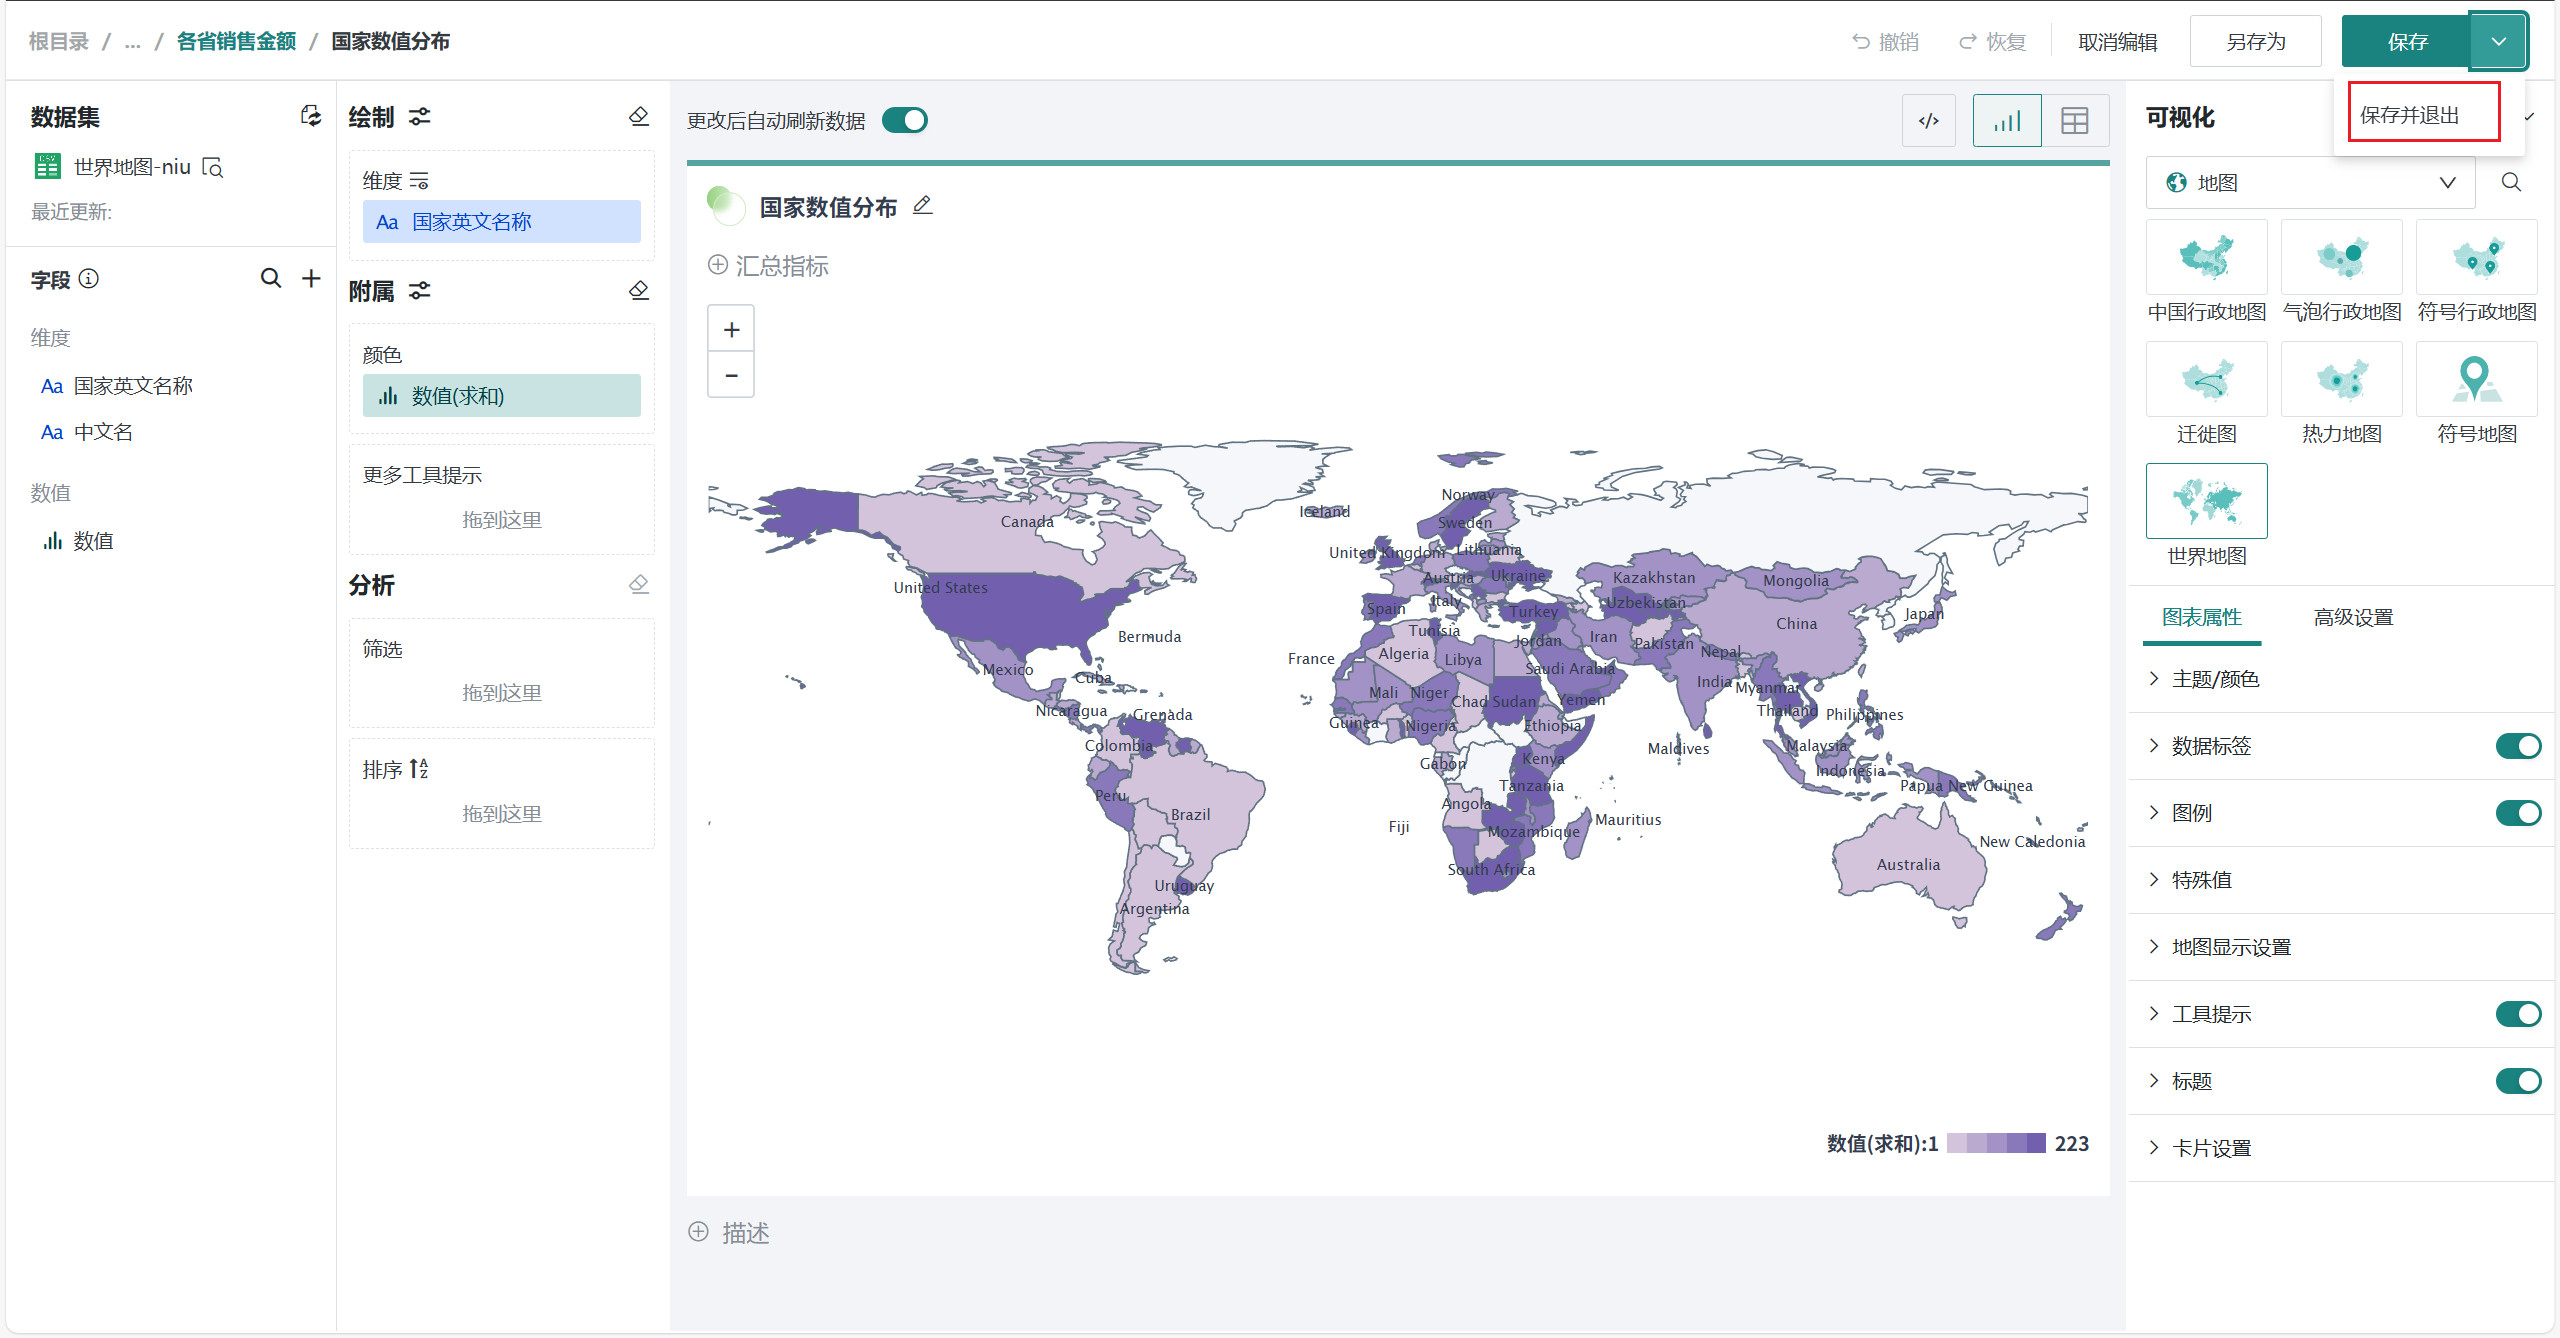The image size is (2560, 1338).
Task: Expand the 主题/颜色 section
Action: 2215,679
